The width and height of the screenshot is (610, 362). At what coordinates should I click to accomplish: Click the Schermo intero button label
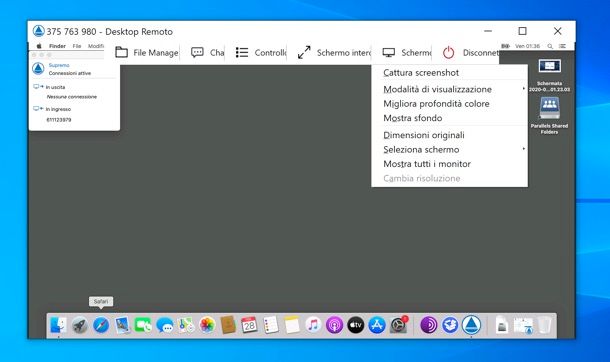(344, 52)
